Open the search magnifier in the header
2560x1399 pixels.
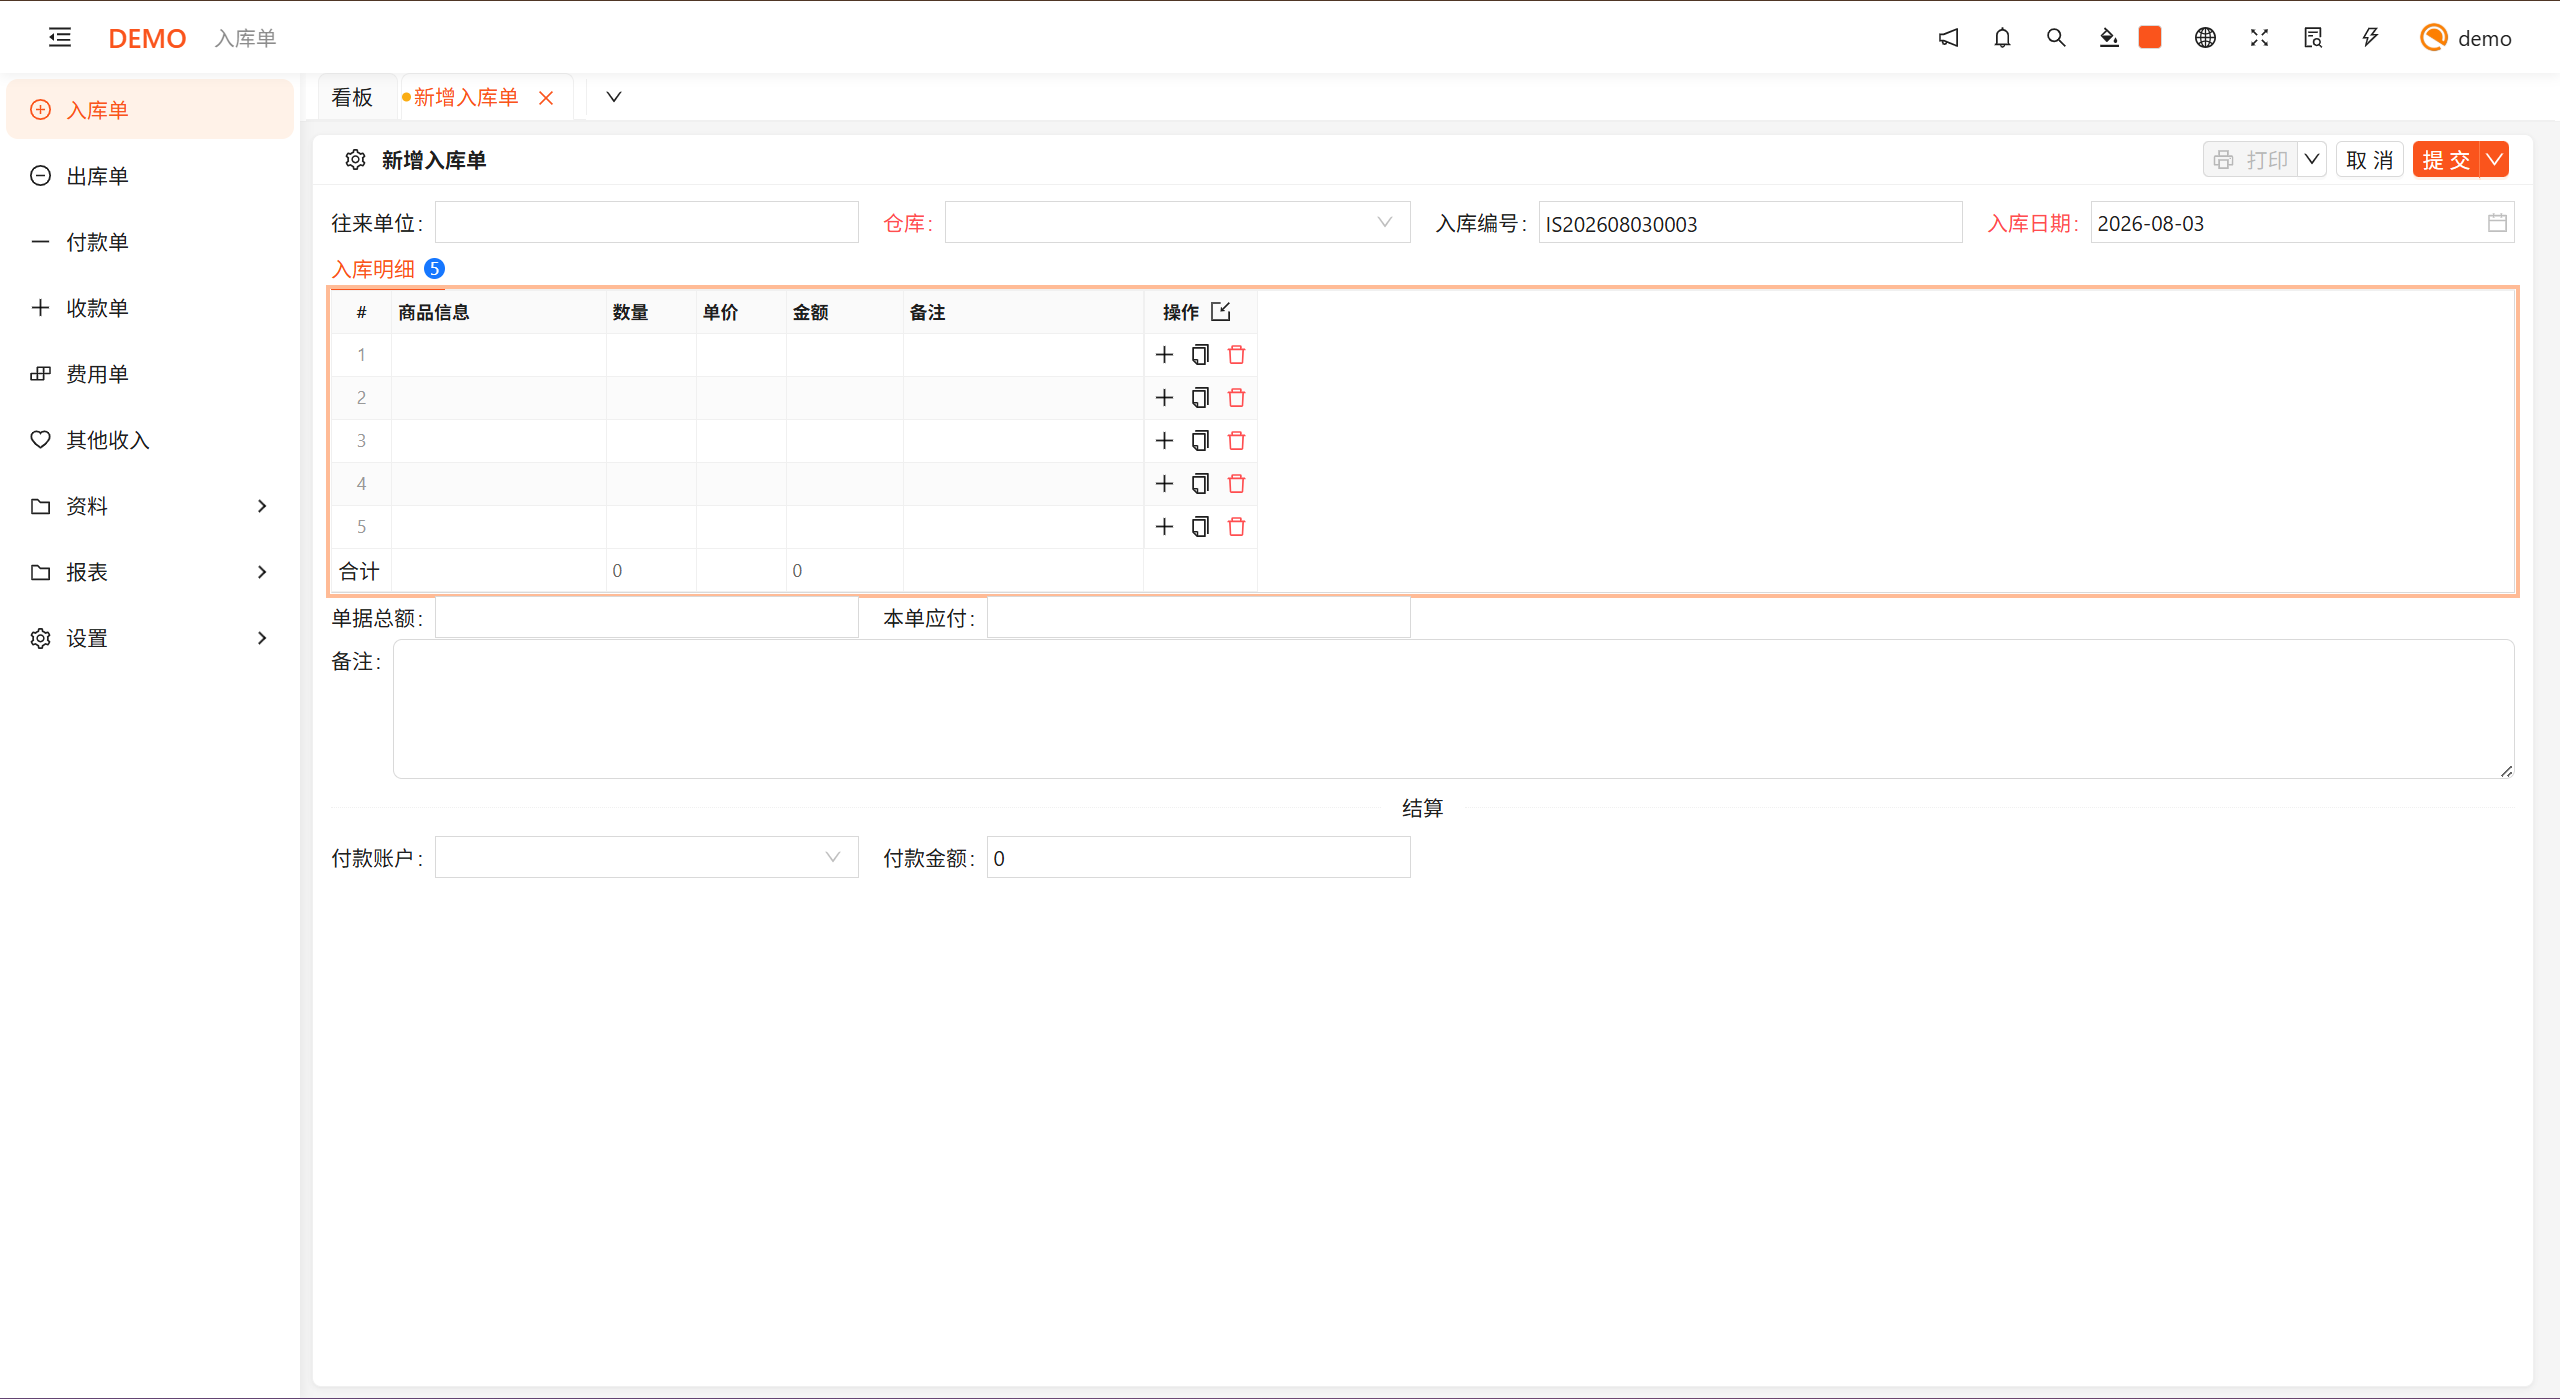click(2056, 38)
